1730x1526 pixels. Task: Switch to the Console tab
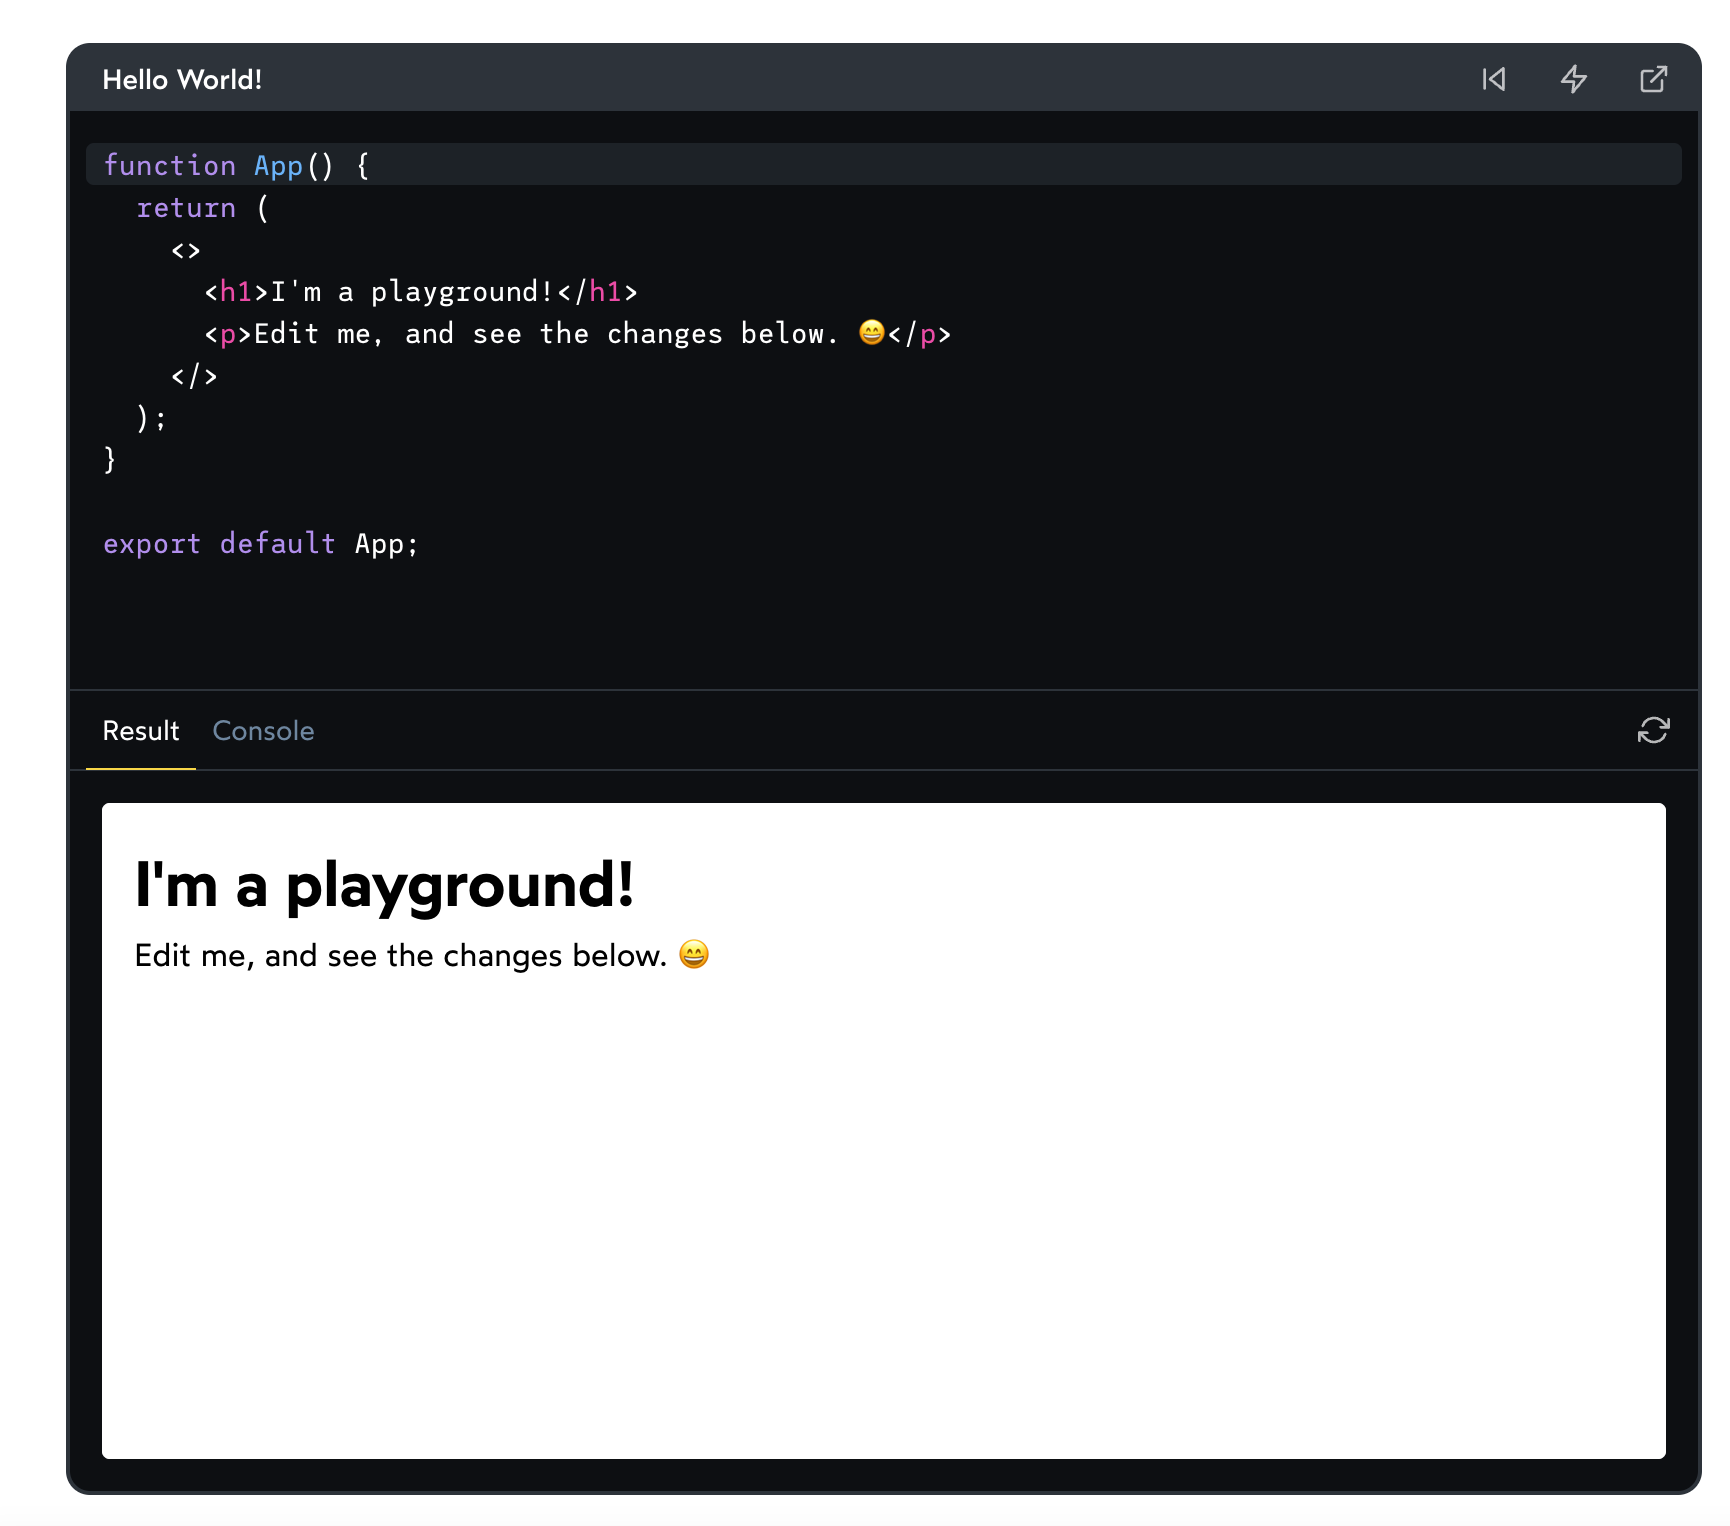click(263, 731)
